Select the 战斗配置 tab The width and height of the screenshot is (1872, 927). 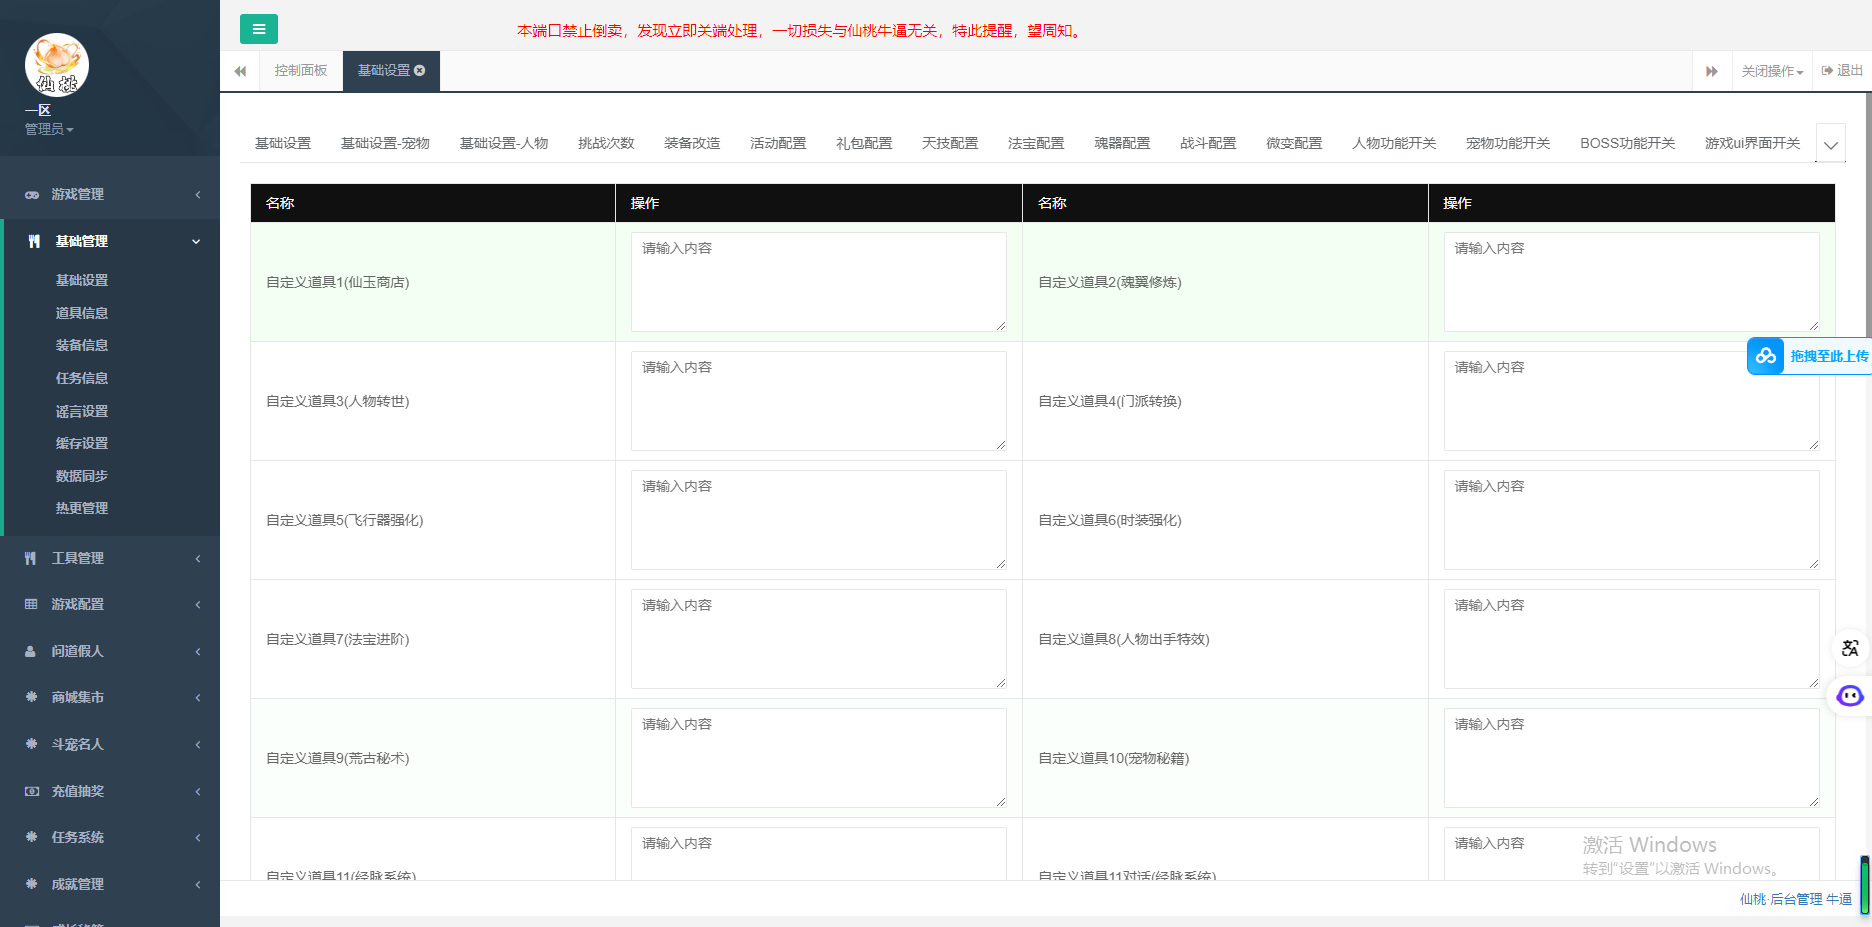[x=1208, y=143]
